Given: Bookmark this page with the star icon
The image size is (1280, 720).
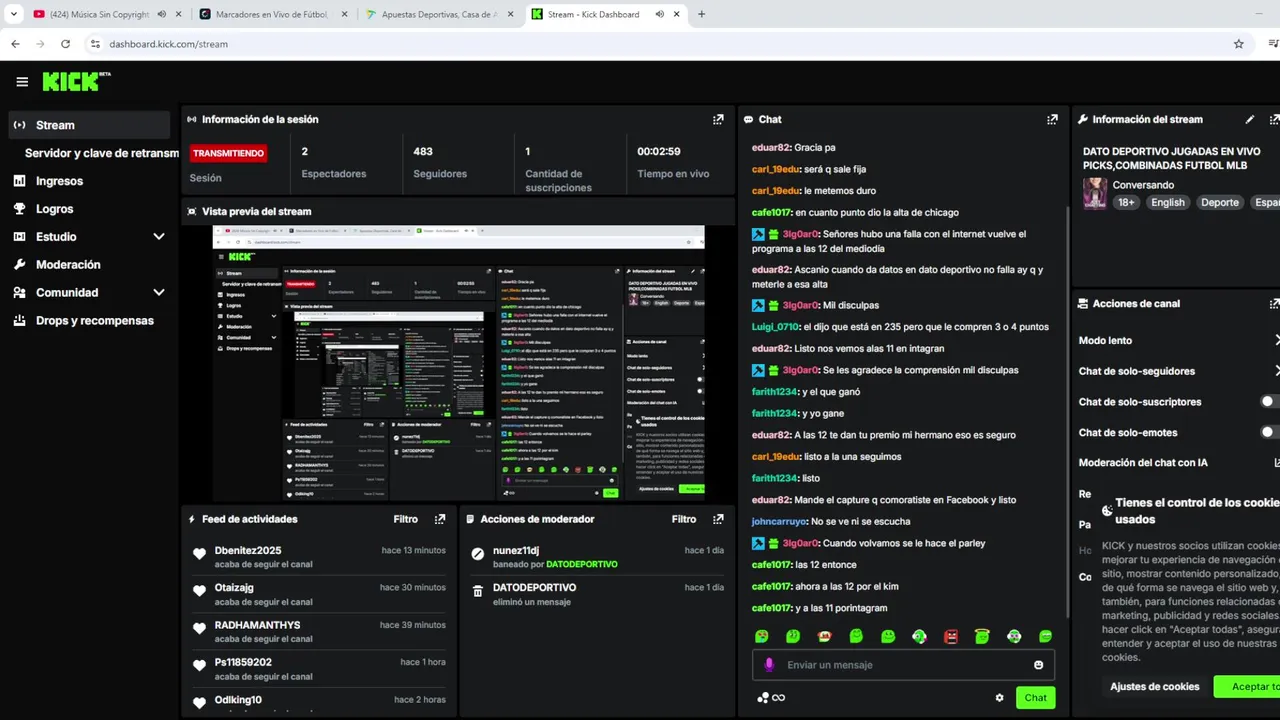Looking at the screenshot, I should [x=1239, y=44].
